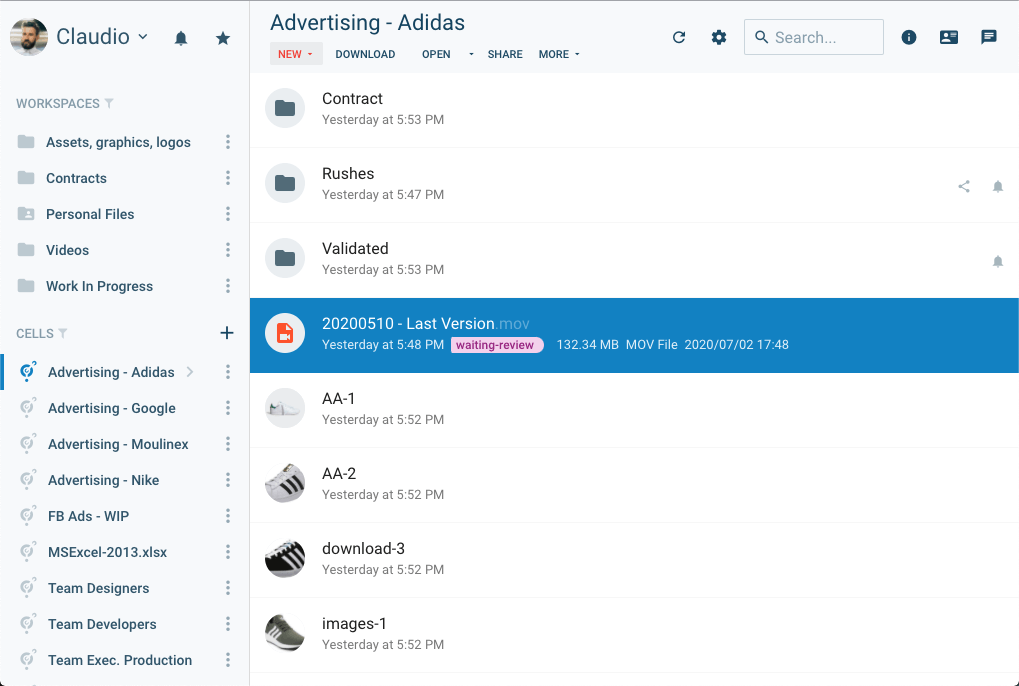Open the NEW dropdown menu

pyautogui.click(x=295, y=54)
